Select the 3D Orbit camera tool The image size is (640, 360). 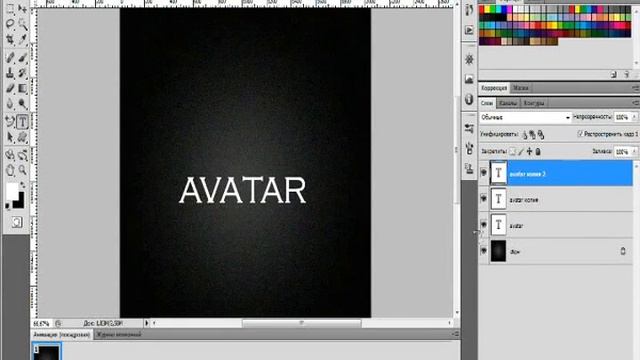[x=23, y=155]
